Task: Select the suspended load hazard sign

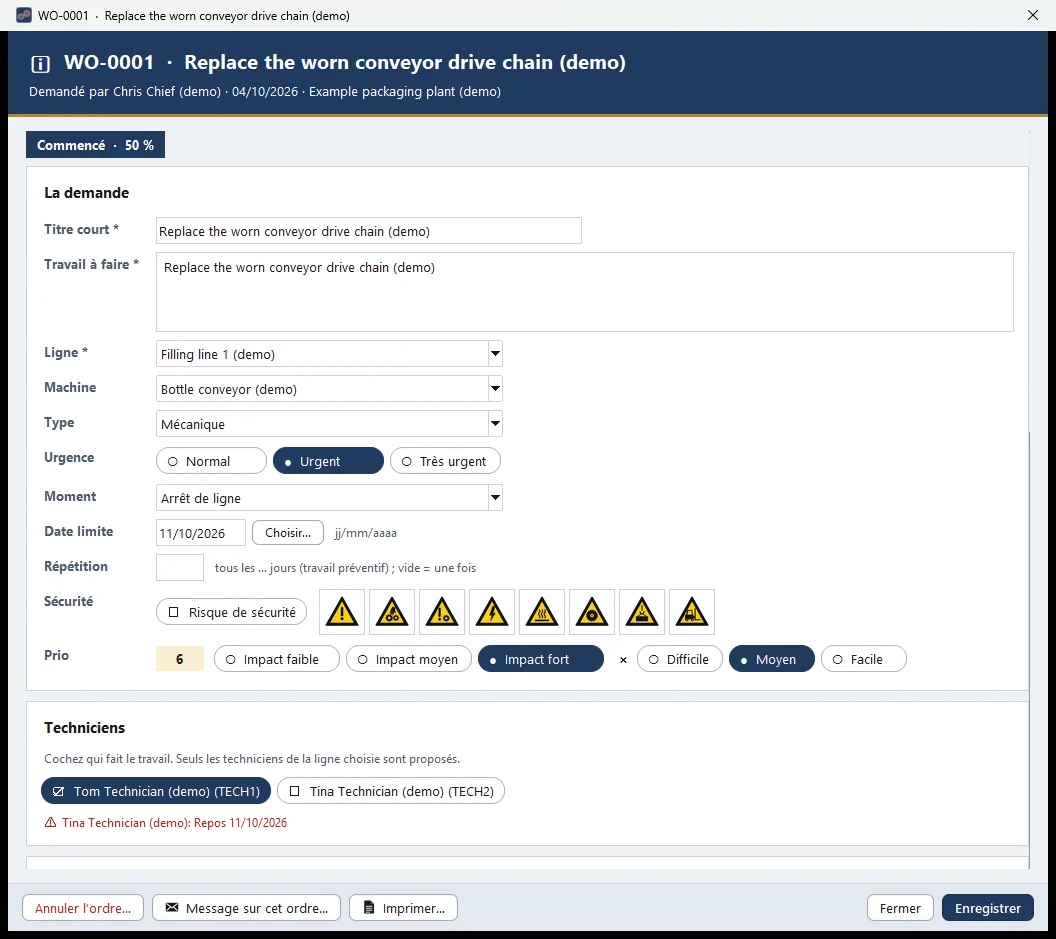Action: (x=642, y=612)
